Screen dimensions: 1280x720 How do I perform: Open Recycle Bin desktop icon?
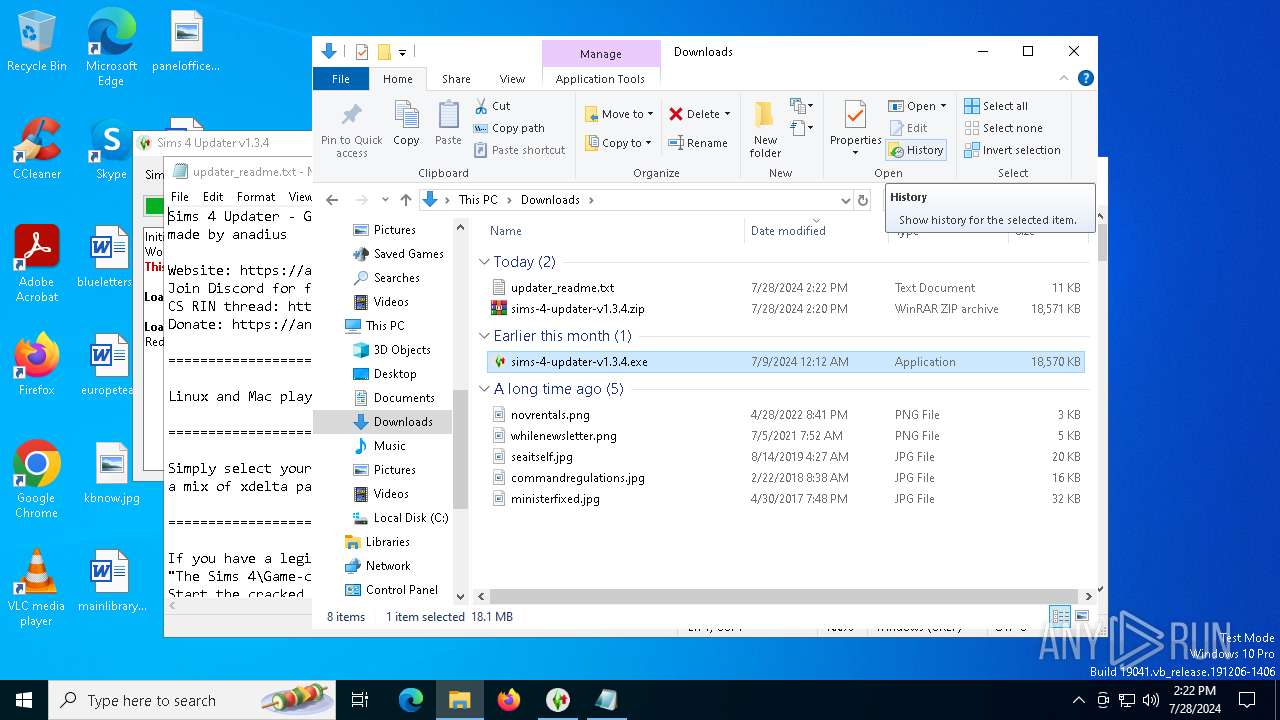pyautogui.click(x=37, y=42)
